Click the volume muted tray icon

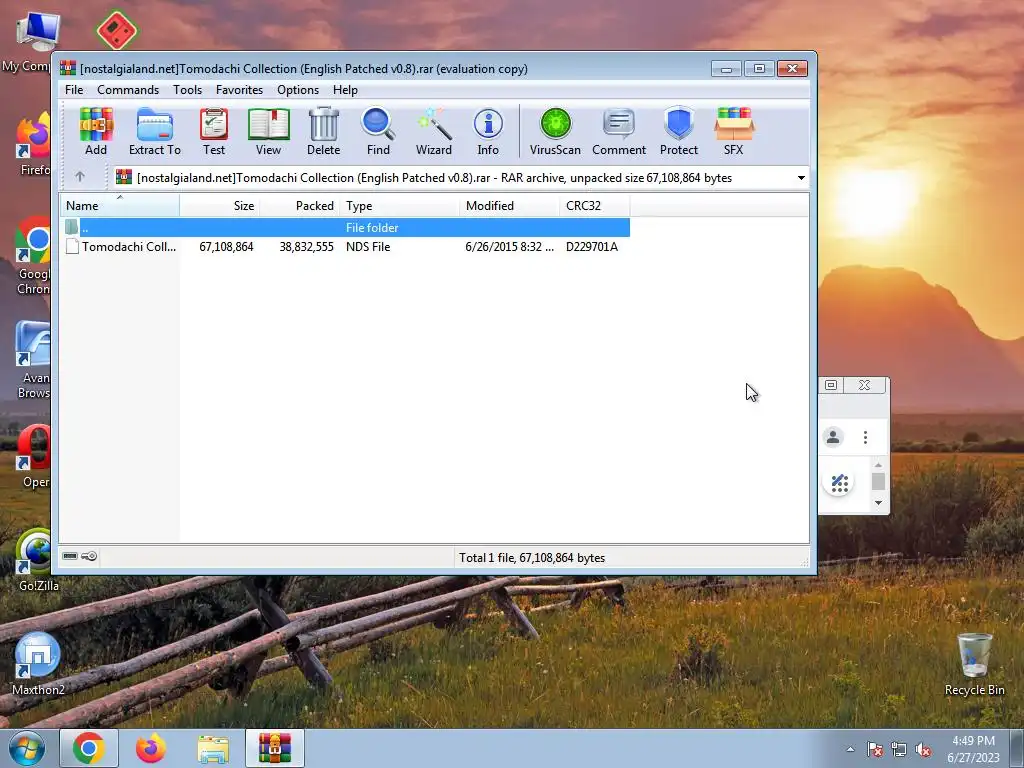coord(923,750)
